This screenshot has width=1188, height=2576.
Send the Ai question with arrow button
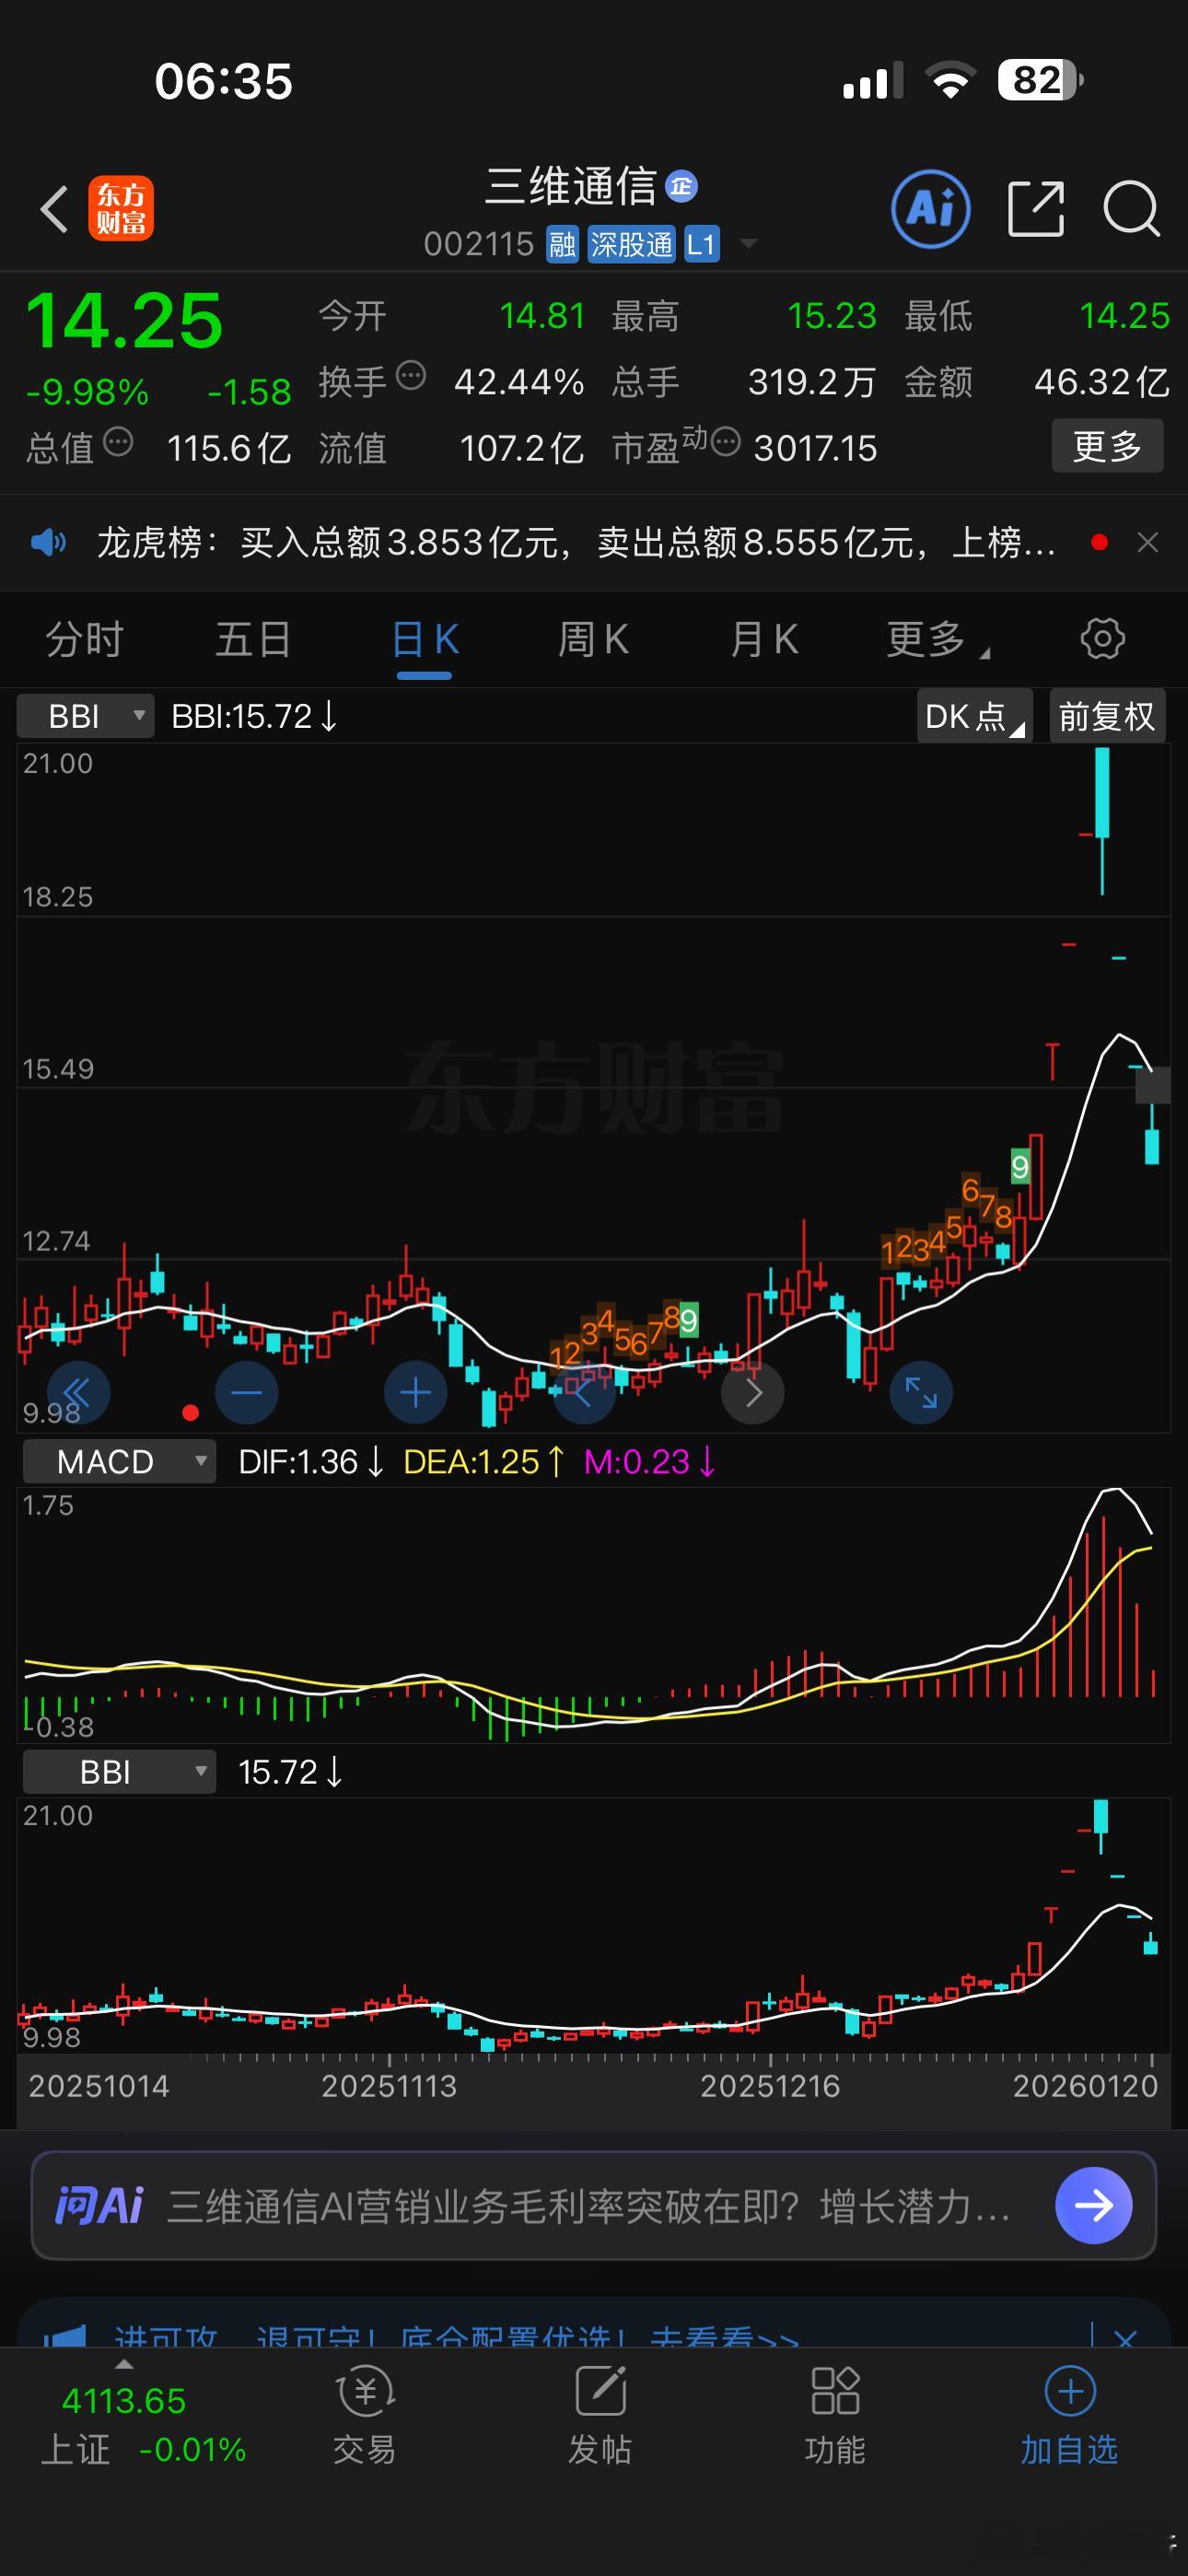pyautogui.click(x=1094, y=2205)
